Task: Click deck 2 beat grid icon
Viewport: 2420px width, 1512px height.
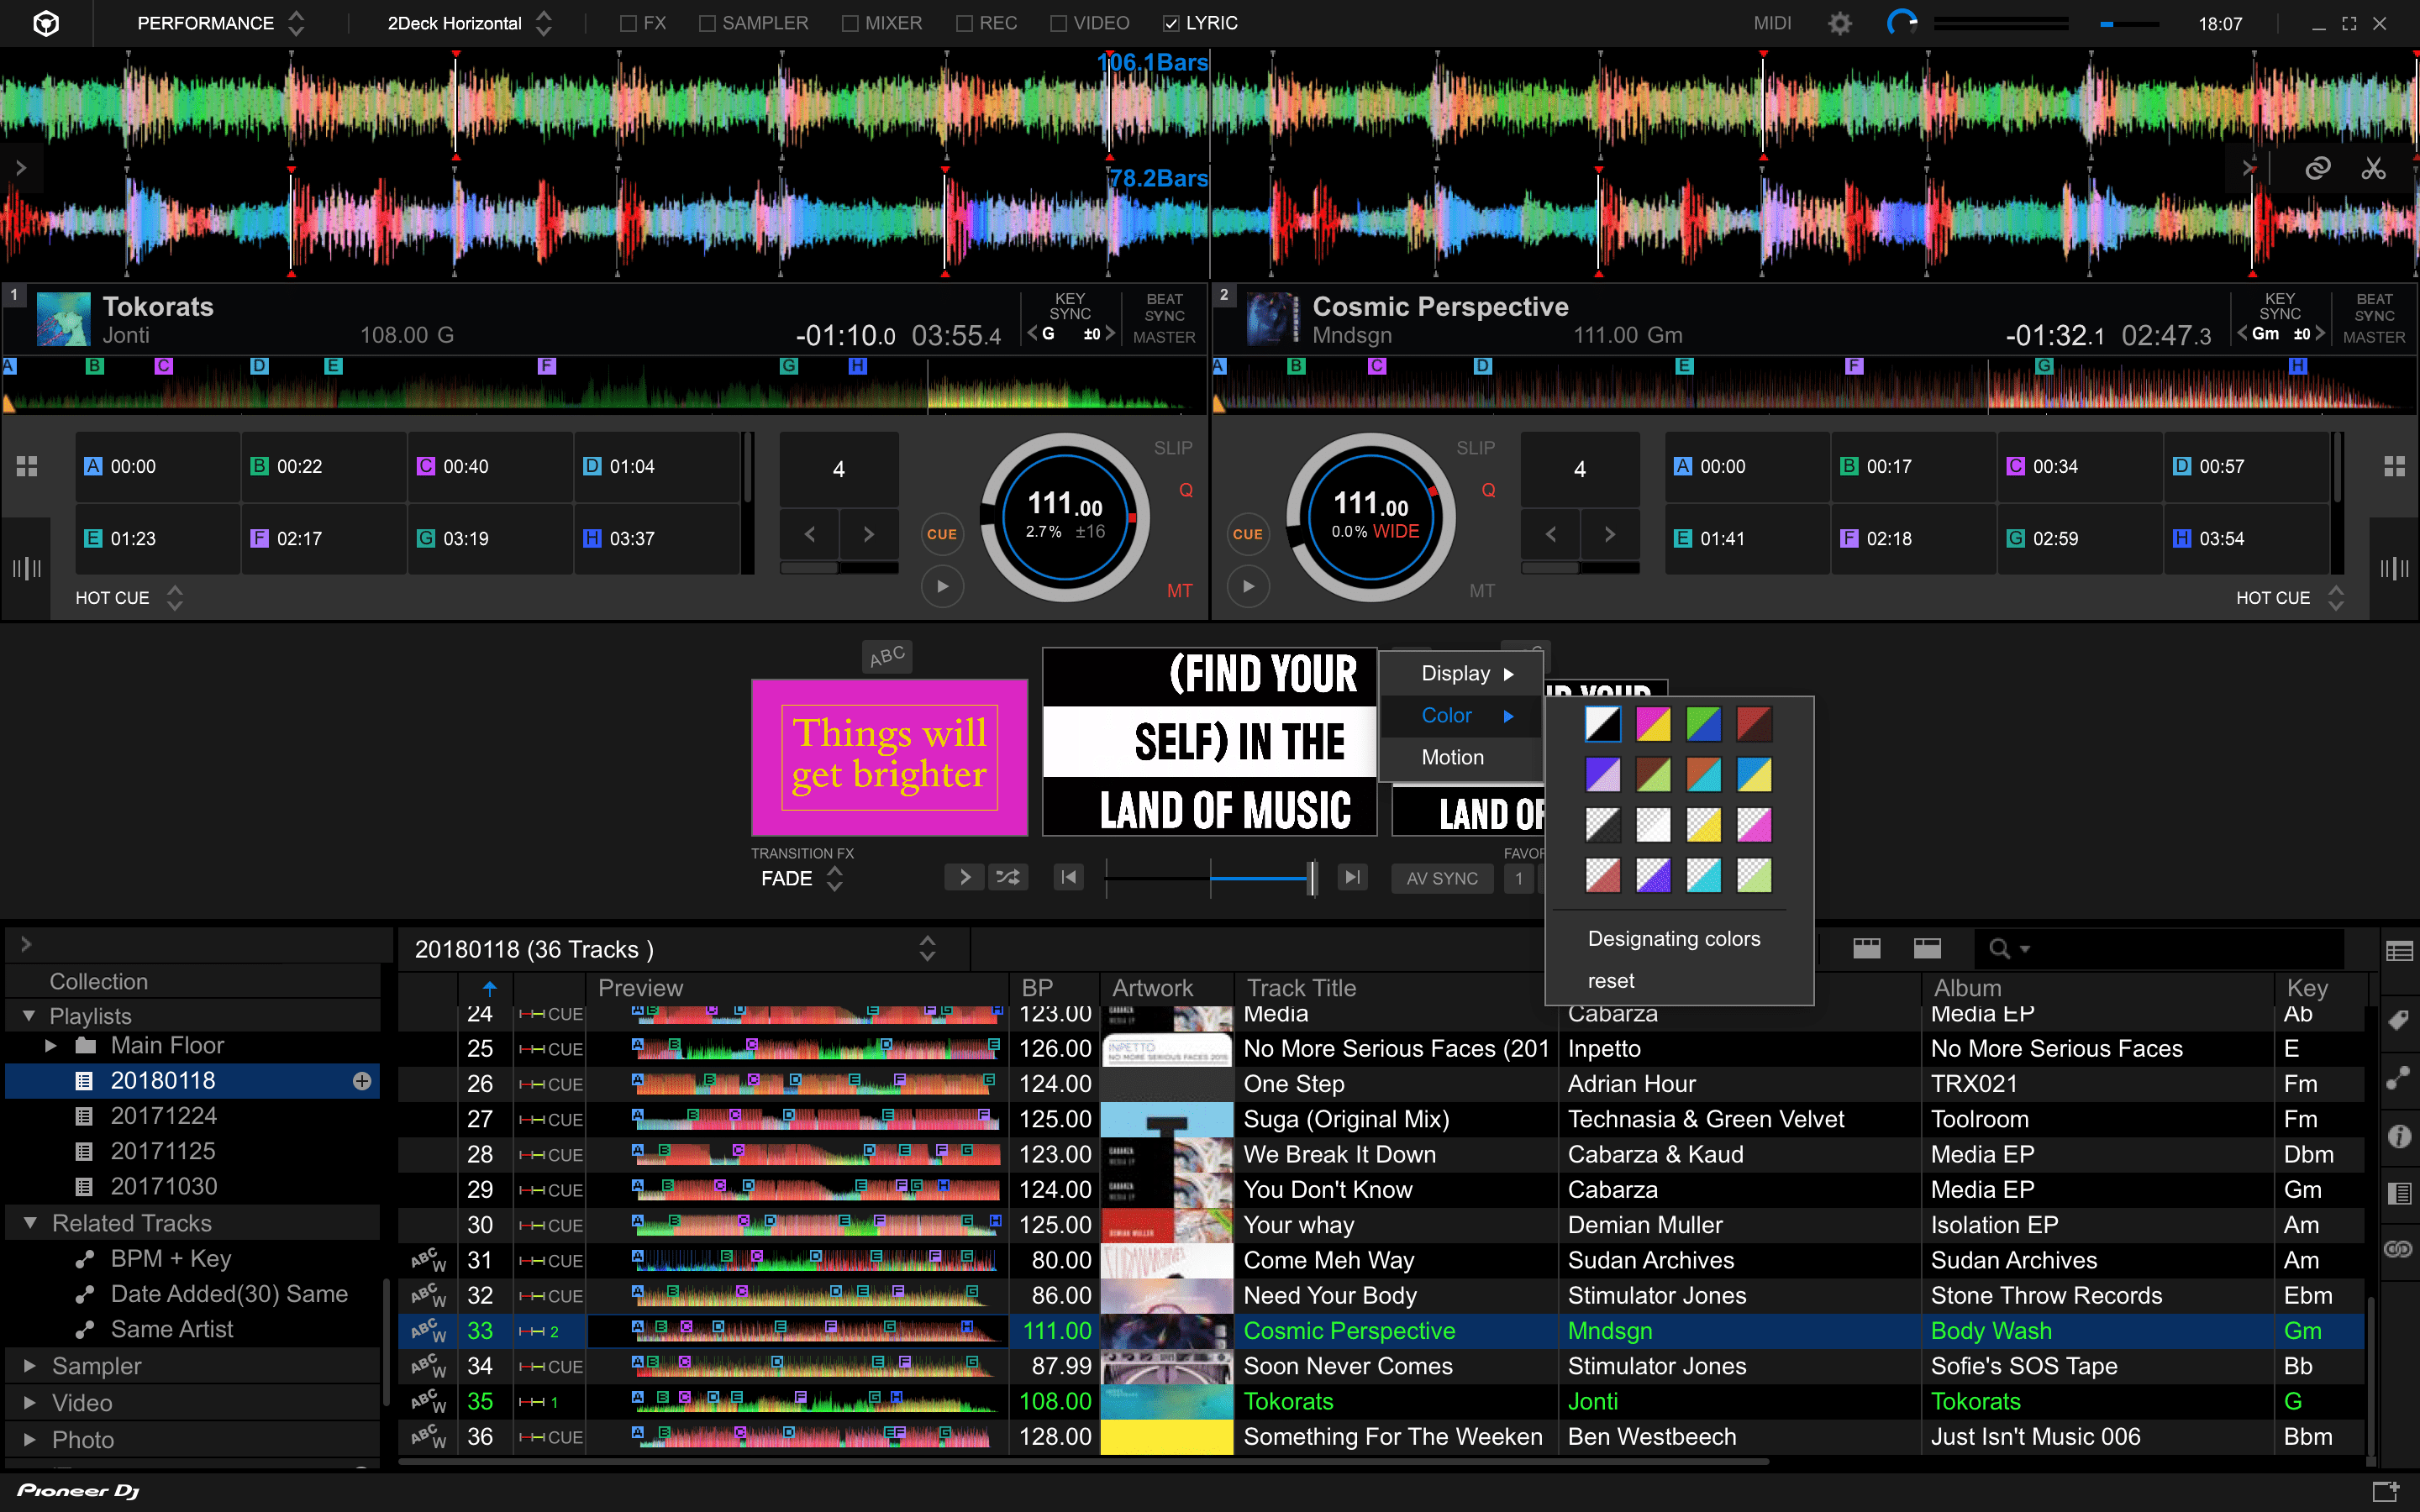Action: click(2394, 569)
